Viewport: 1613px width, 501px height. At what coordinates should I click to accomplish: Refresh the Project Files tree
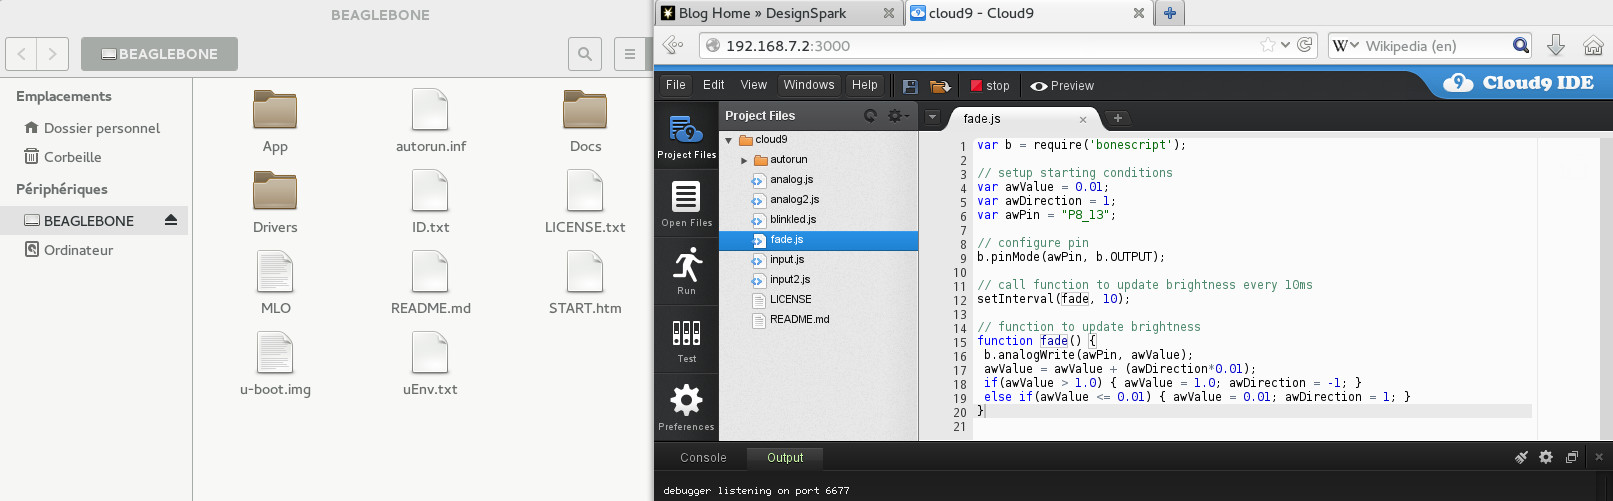pos(871,116)
